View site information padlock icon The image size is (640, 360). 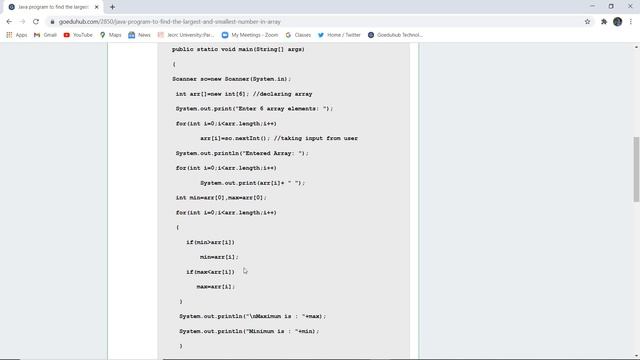click(52, 22)
